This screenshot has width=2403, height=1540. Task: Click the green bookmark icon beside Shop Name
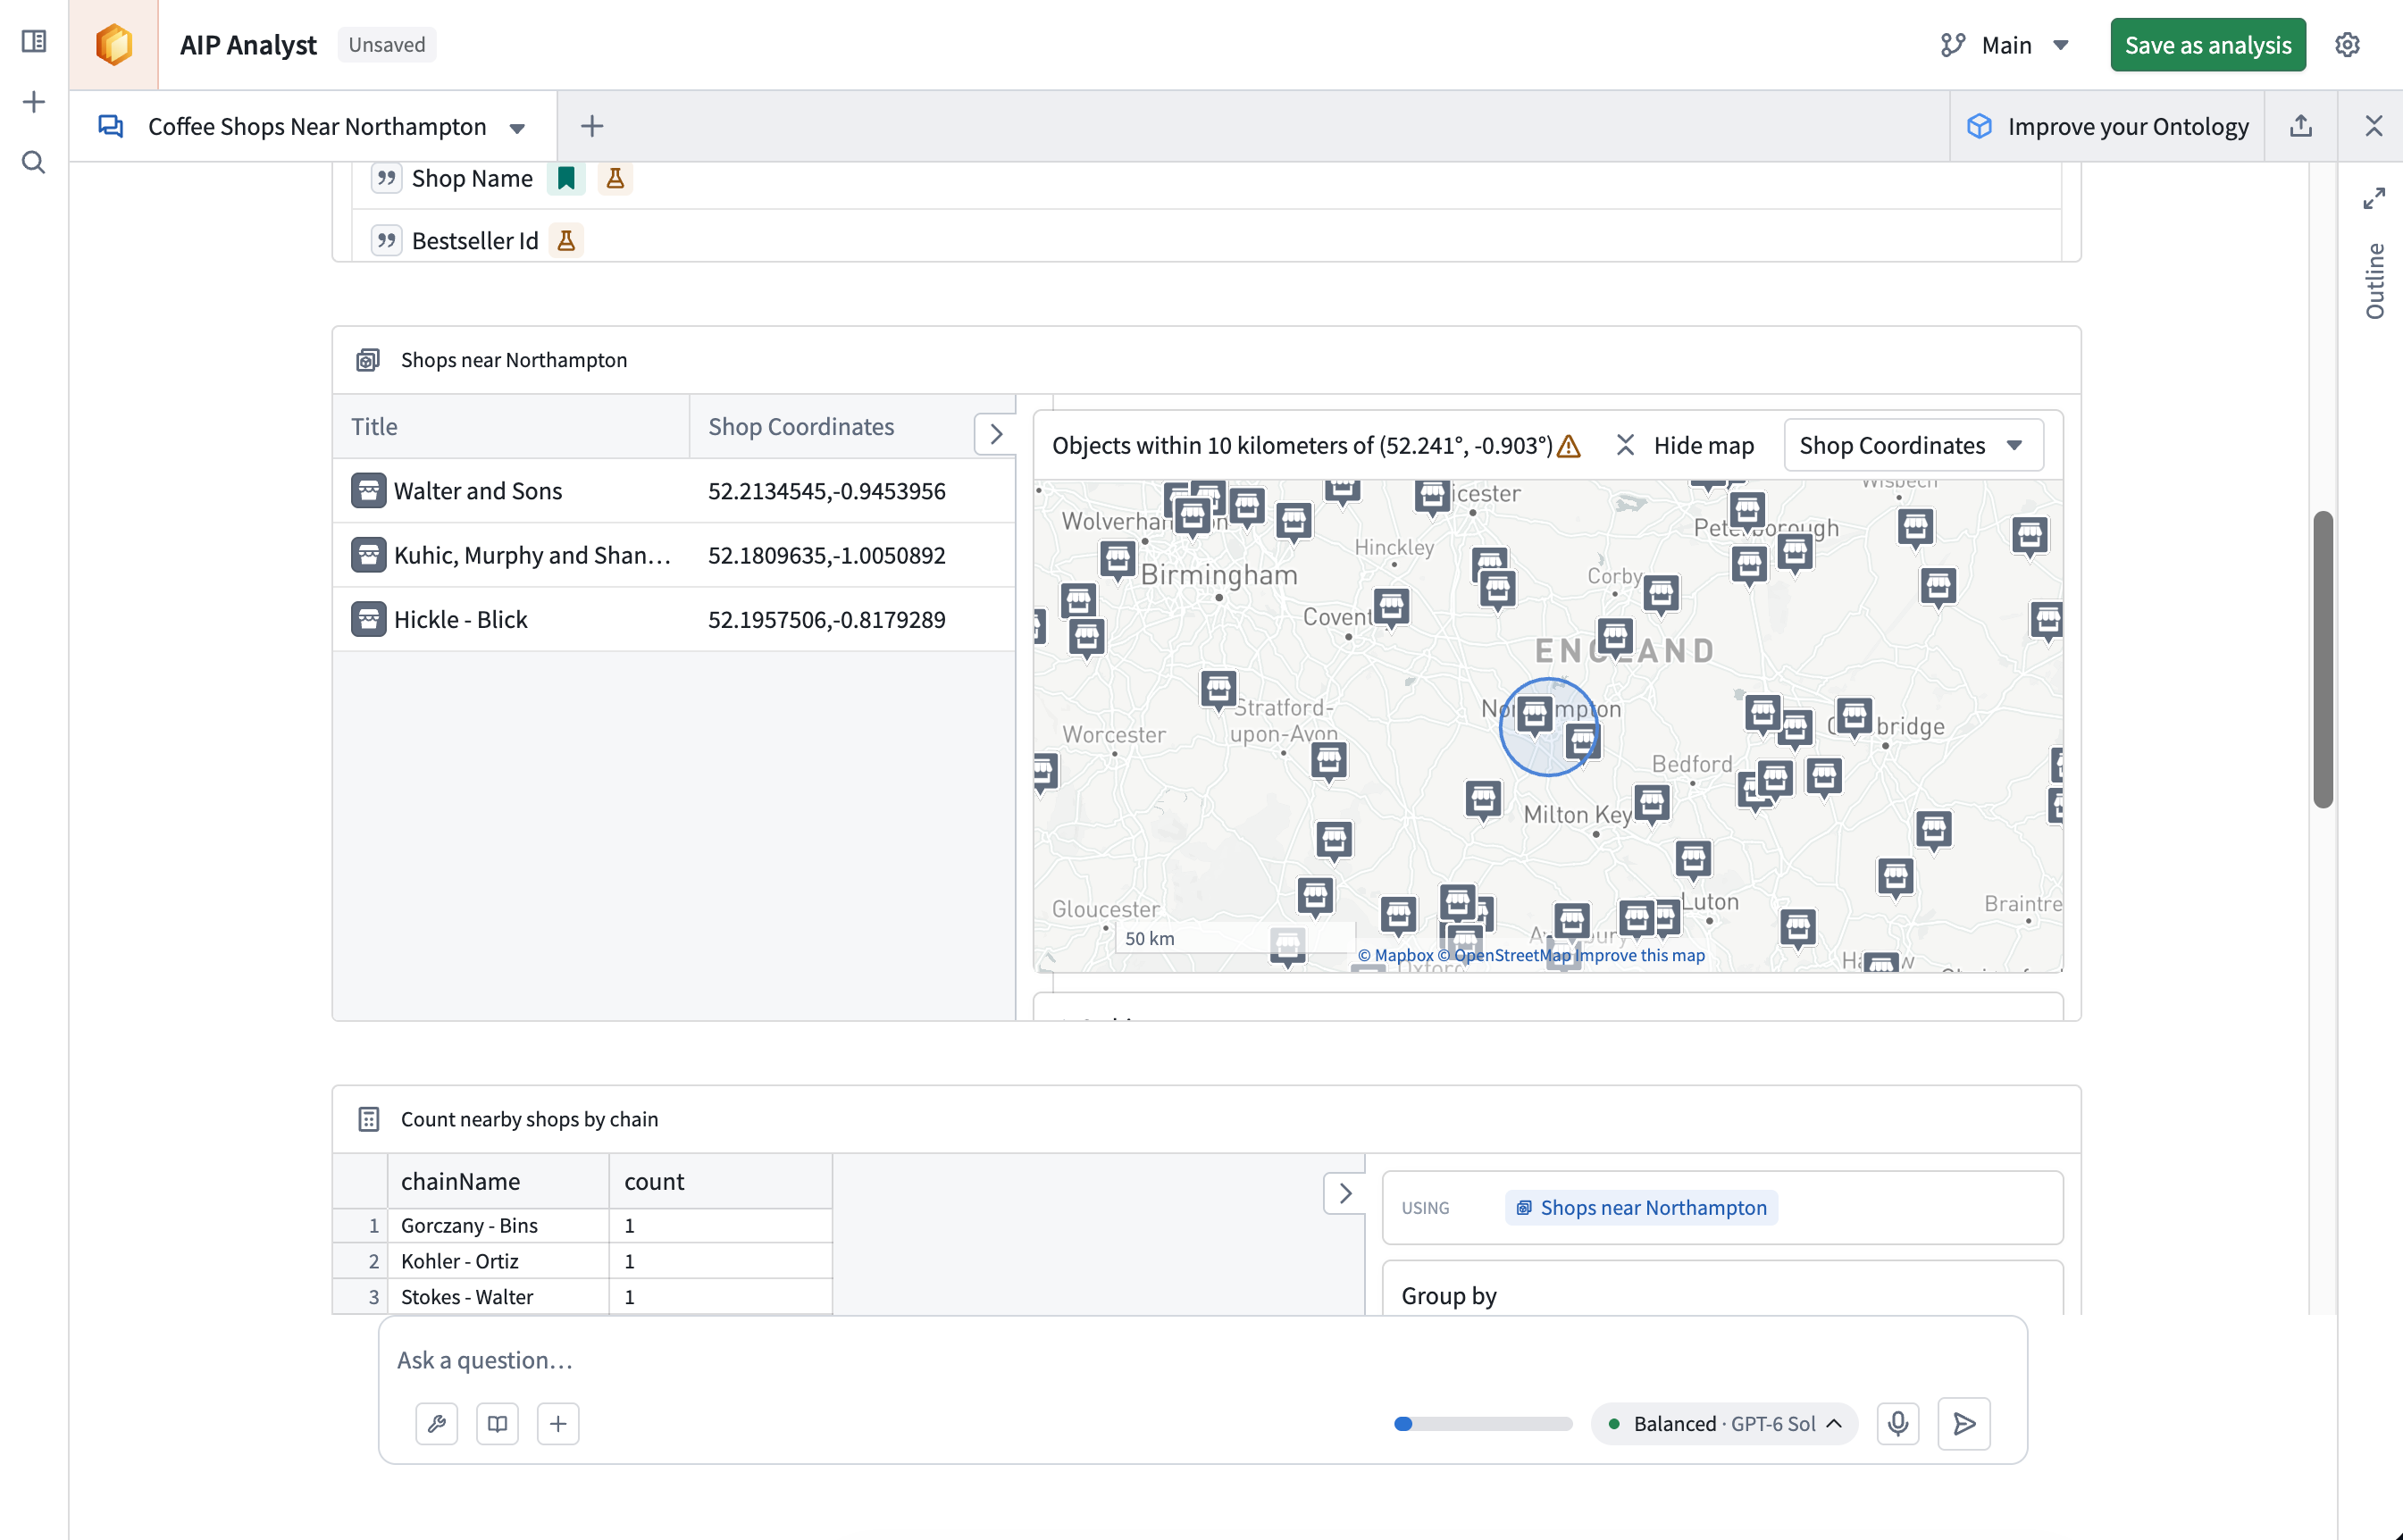(x=566, y=178)
